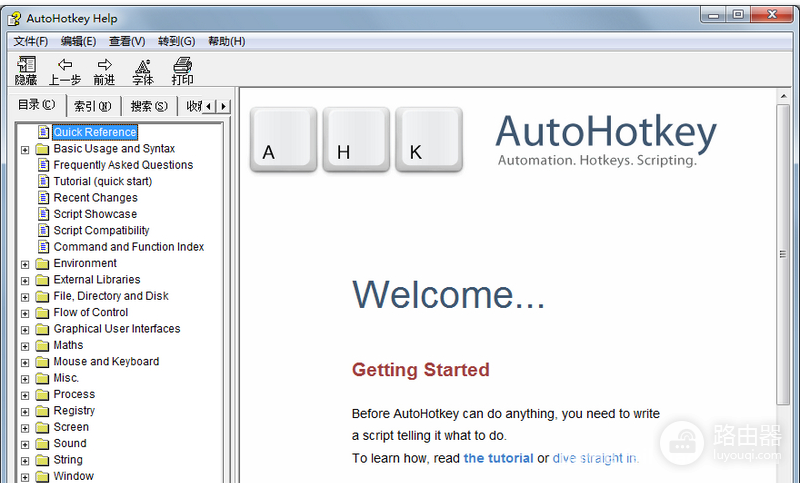Click the Script Showcase page icon
This screenshot has height=483, width=800.
tap(44, 214)
